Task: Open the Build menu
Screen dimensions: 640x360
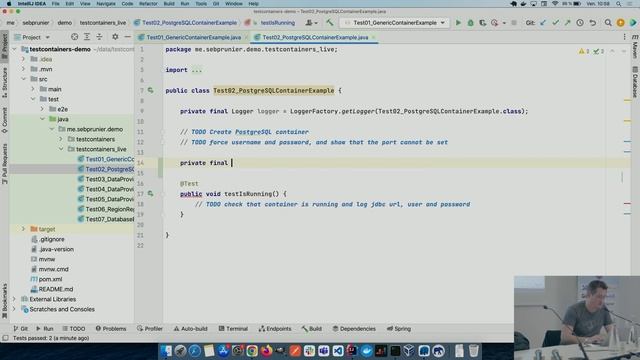Action: (169, 4)
